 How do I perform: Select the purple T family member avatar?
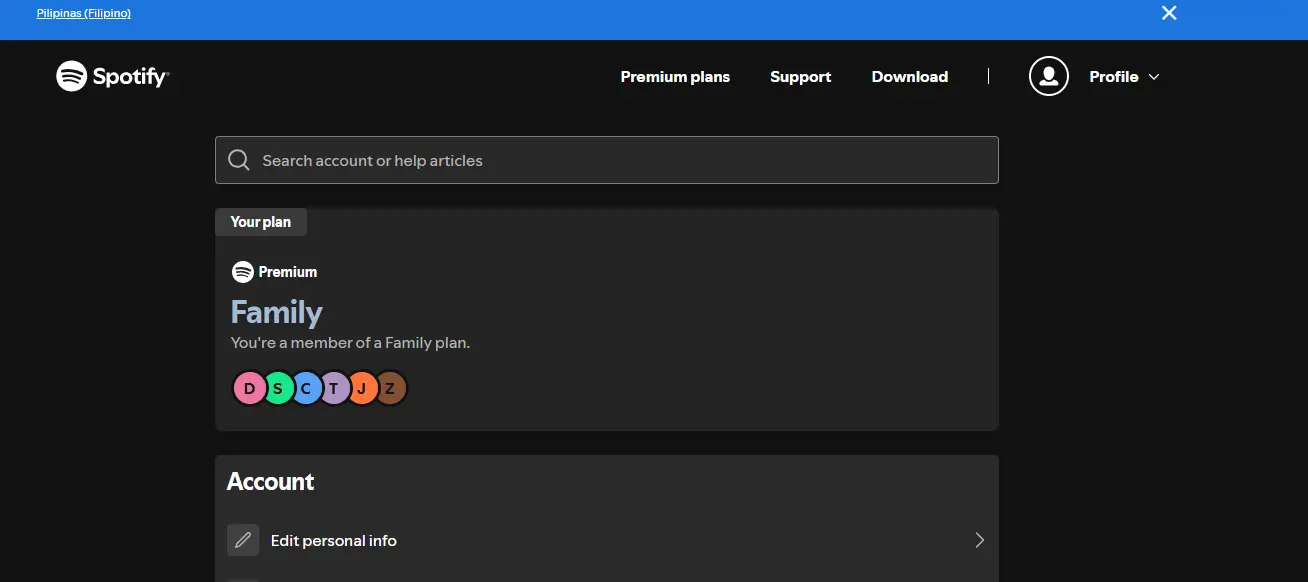[333, 388]
